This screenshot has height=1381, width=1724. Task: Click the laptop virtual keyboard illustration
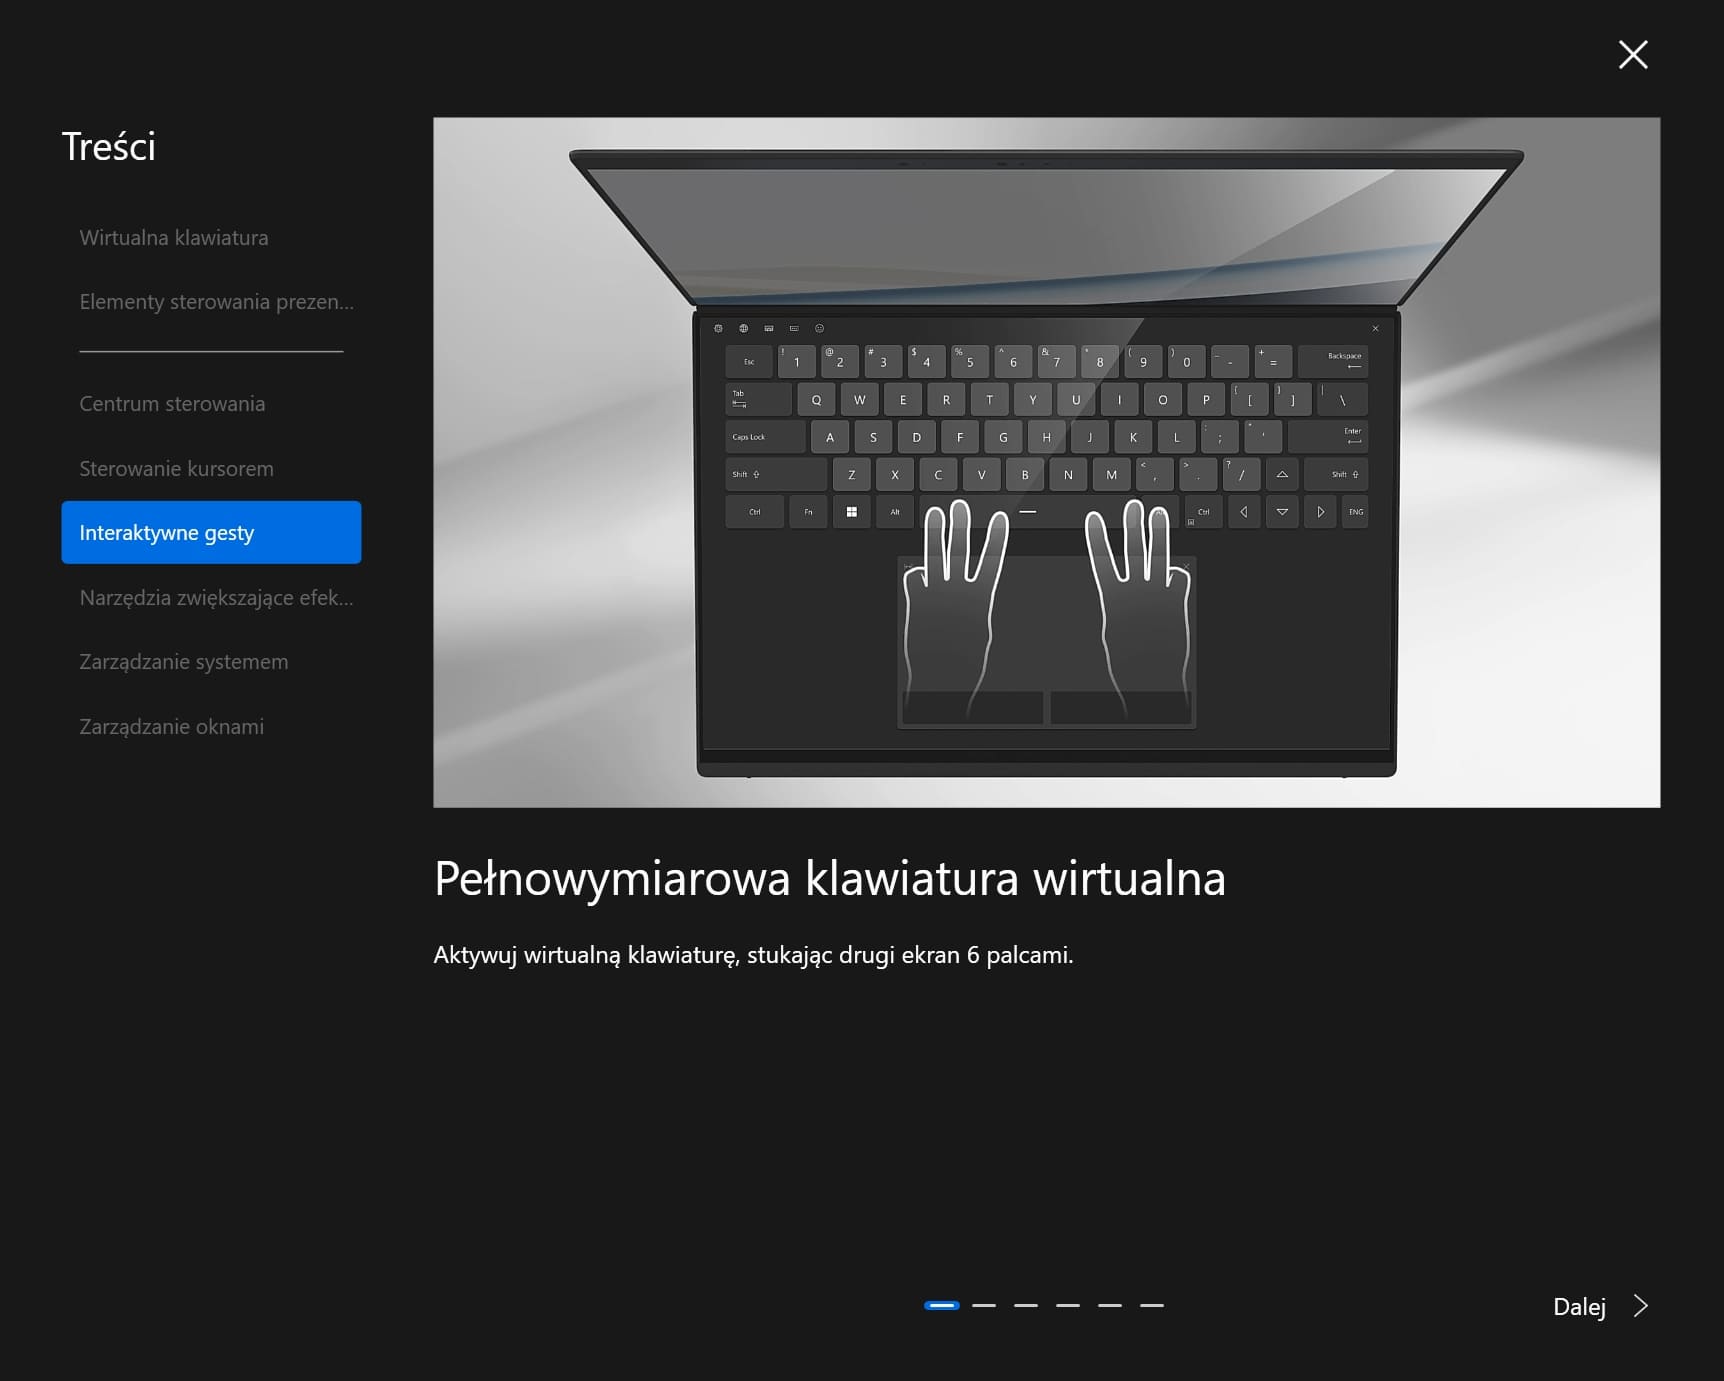pos(1046,462)
